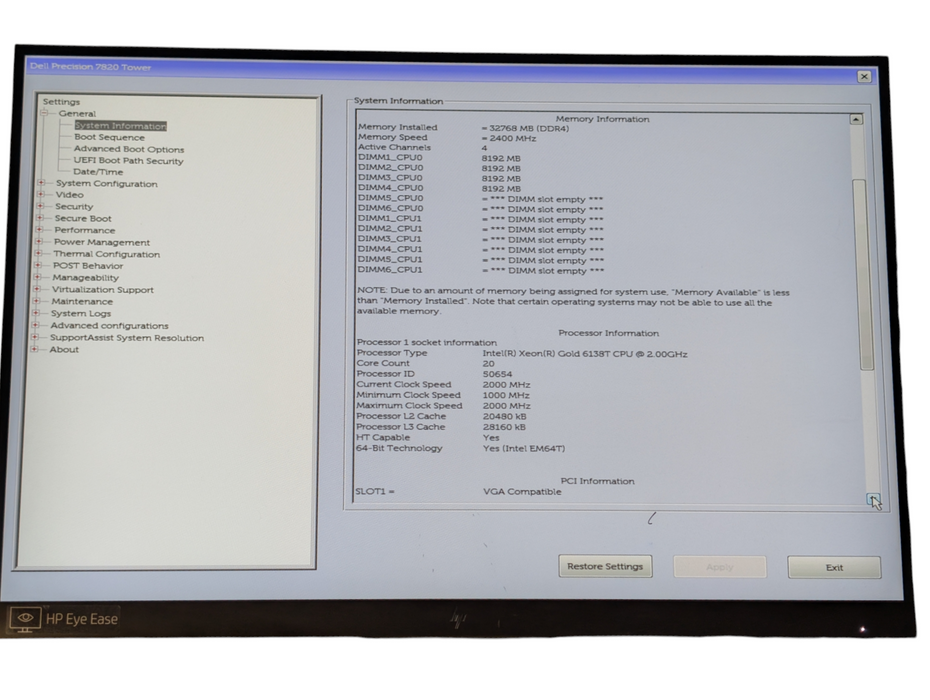The image size is (930, 700).
Task: Click the Maximum Clock Speed label
Action: (409, 405)
